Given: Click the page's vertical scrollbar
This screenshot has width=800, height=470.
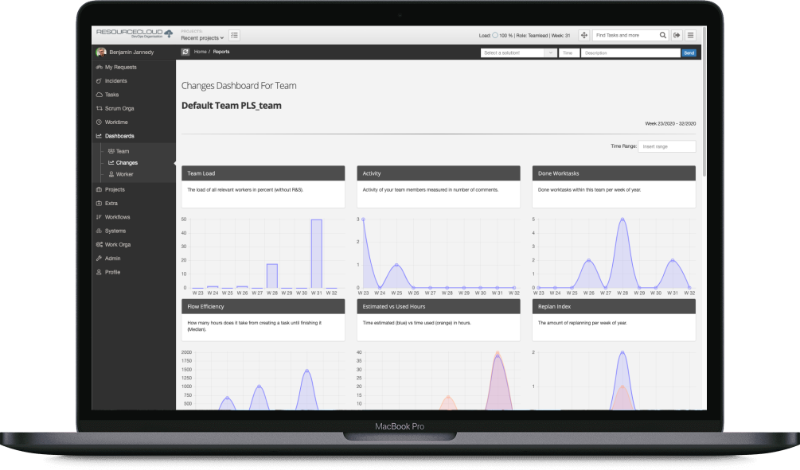Looking at the screenshot, I should tap(704, 102).
